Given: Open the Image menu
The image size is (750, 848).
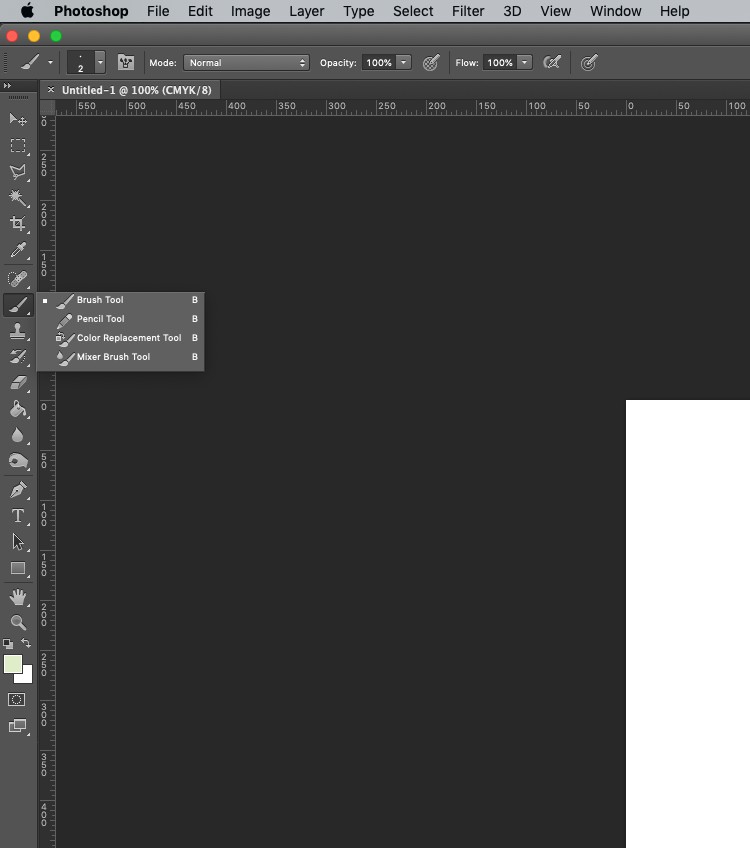Looking at the screenshot, I should click(250, 11).
